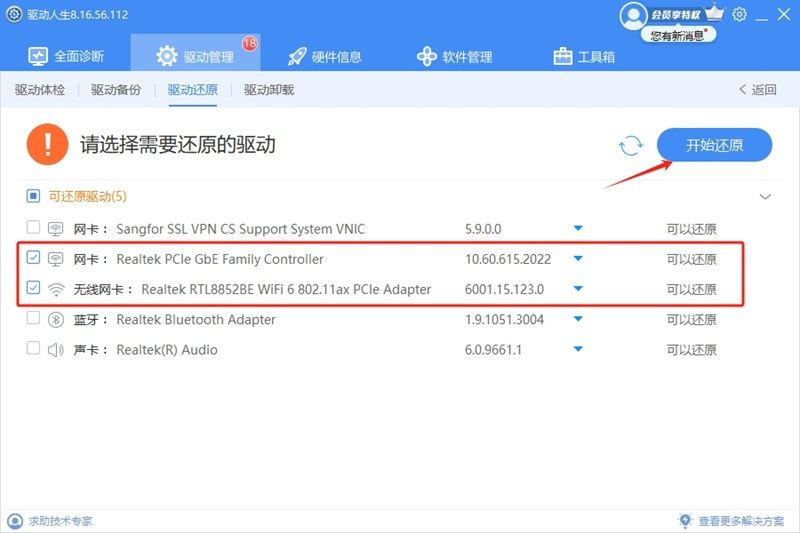Click the 会员享特权 label
This screenshot has width=800, height=533.
[676, 15]
